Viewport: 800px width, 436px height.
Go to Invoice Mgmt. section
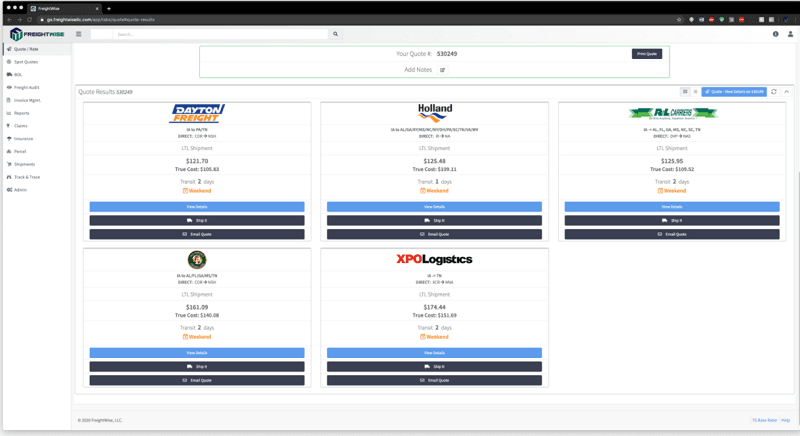[27, 100]
